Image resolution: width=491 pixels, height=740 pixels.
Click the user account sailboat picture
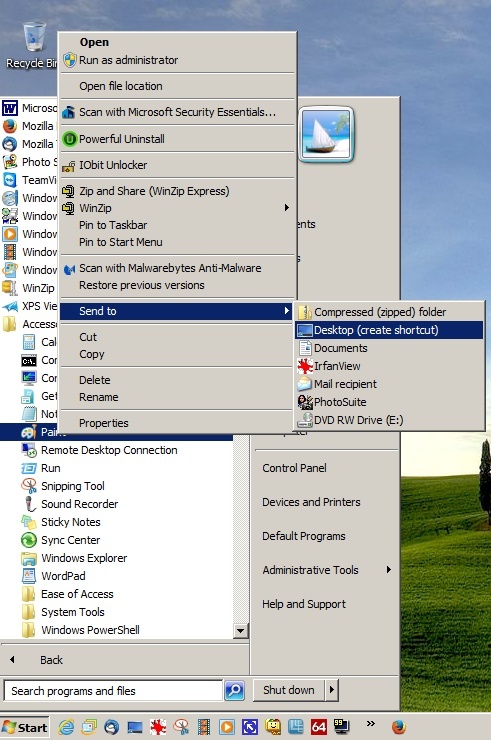pos(326,134)
